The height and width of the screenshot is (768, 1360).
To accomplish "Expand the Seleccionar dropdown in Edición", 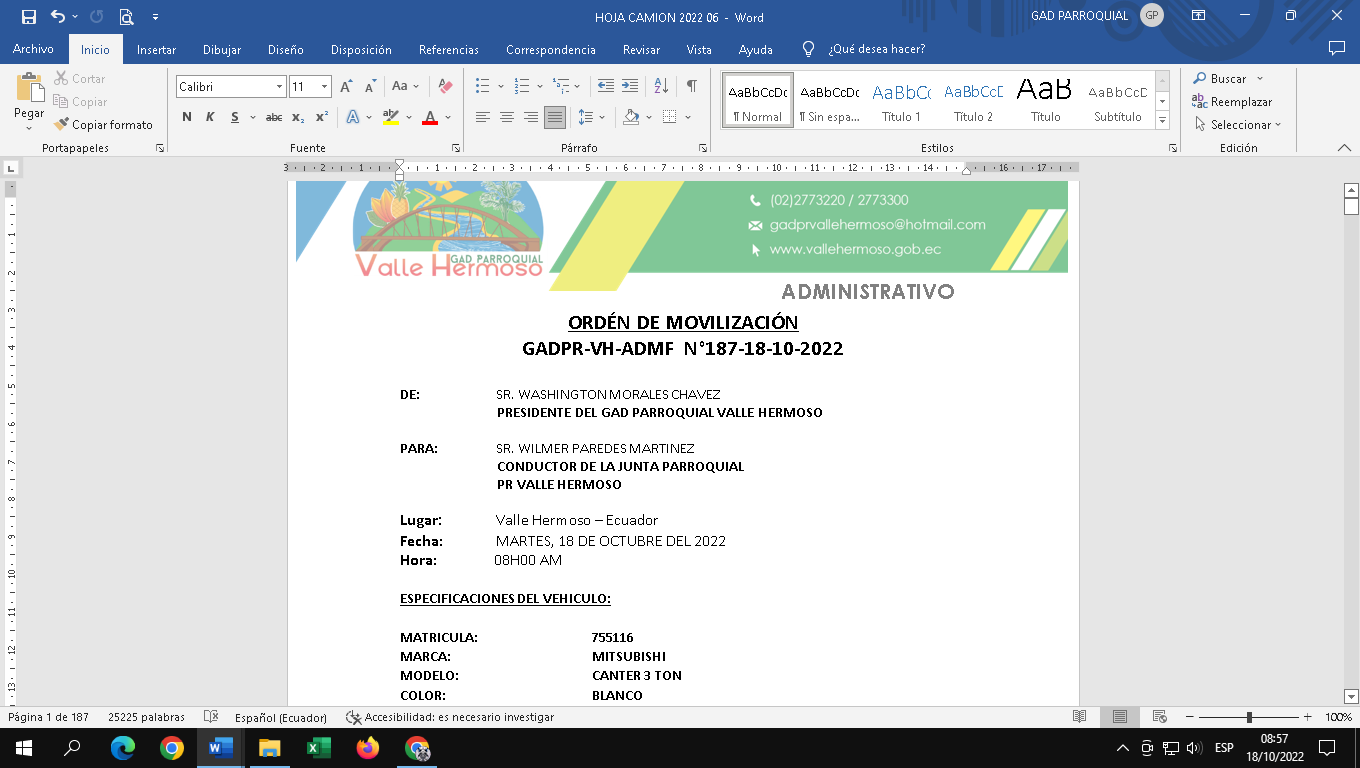I will pyautogui.click(x=1240, y=125).
